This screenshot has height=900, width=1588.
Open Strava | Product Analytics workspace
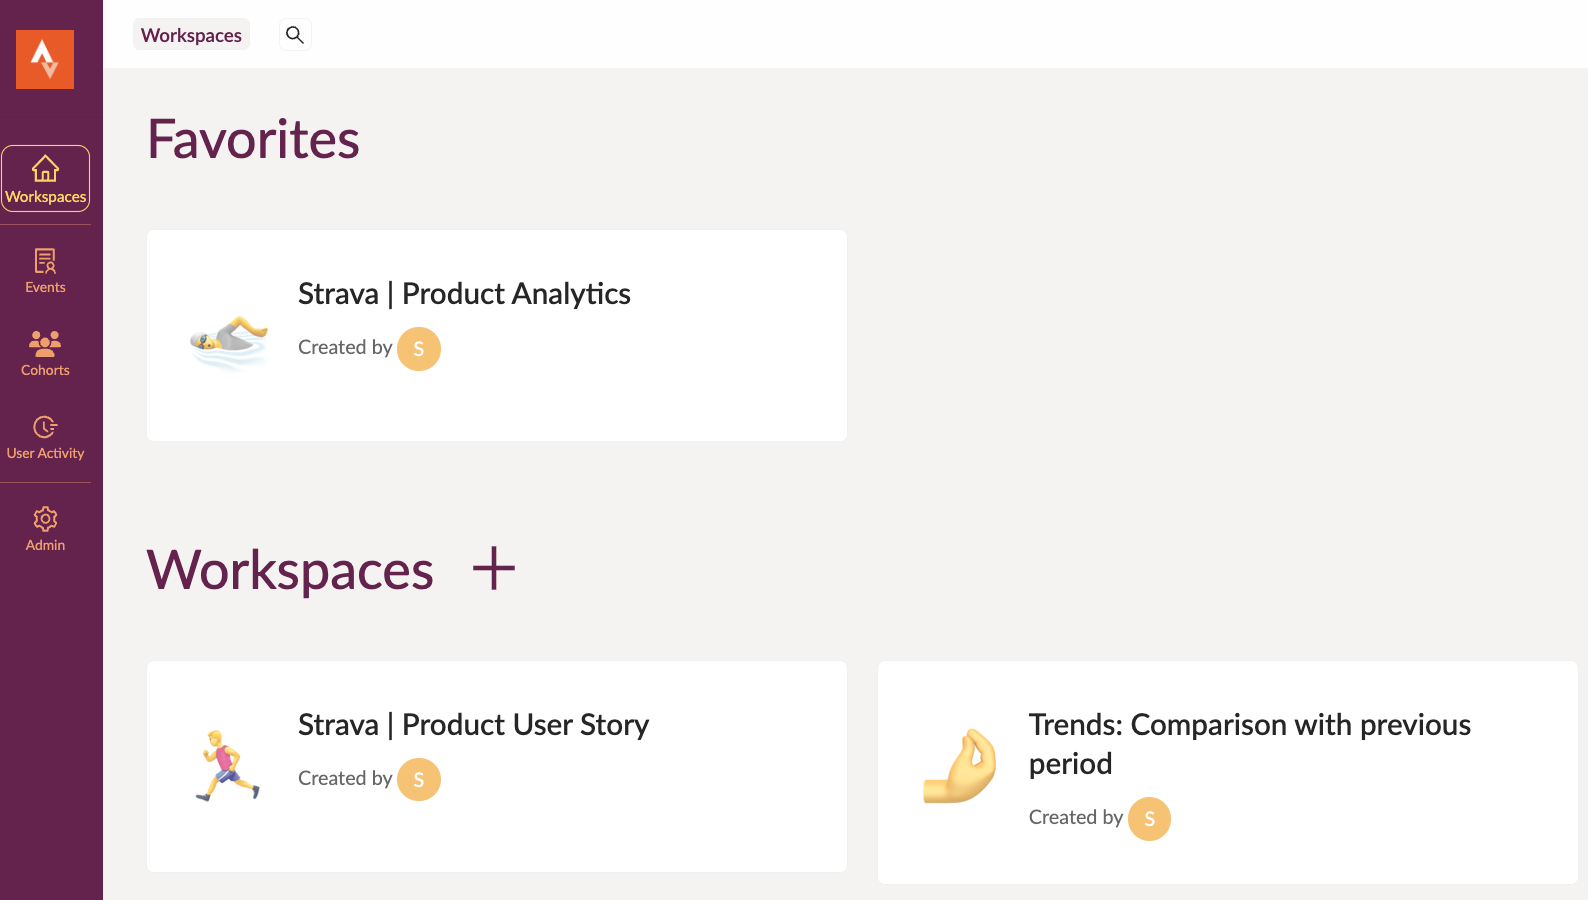(464, 294)
